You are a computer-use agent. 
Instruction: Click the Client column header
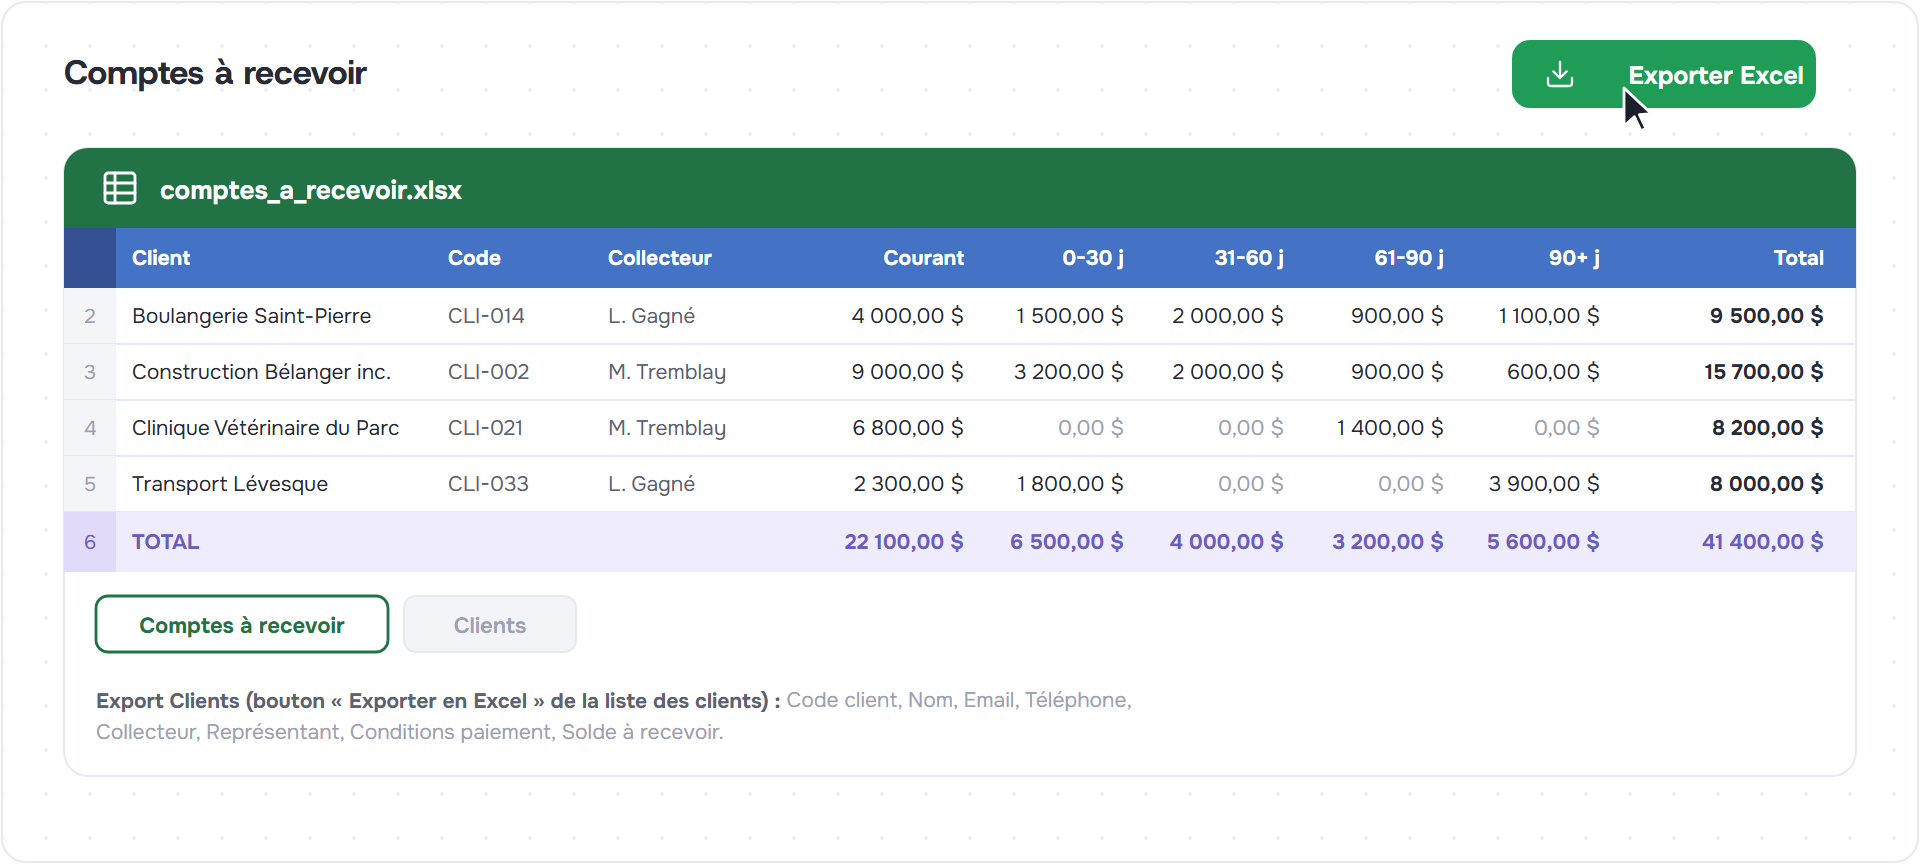pos(161,258)
